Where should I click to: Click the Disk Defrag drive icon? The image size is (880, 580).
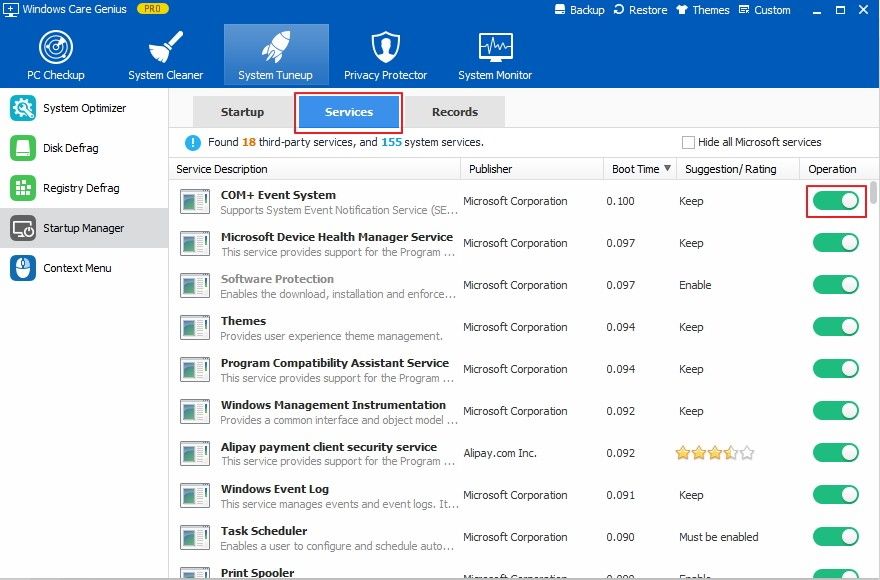[x=23, y=148]
